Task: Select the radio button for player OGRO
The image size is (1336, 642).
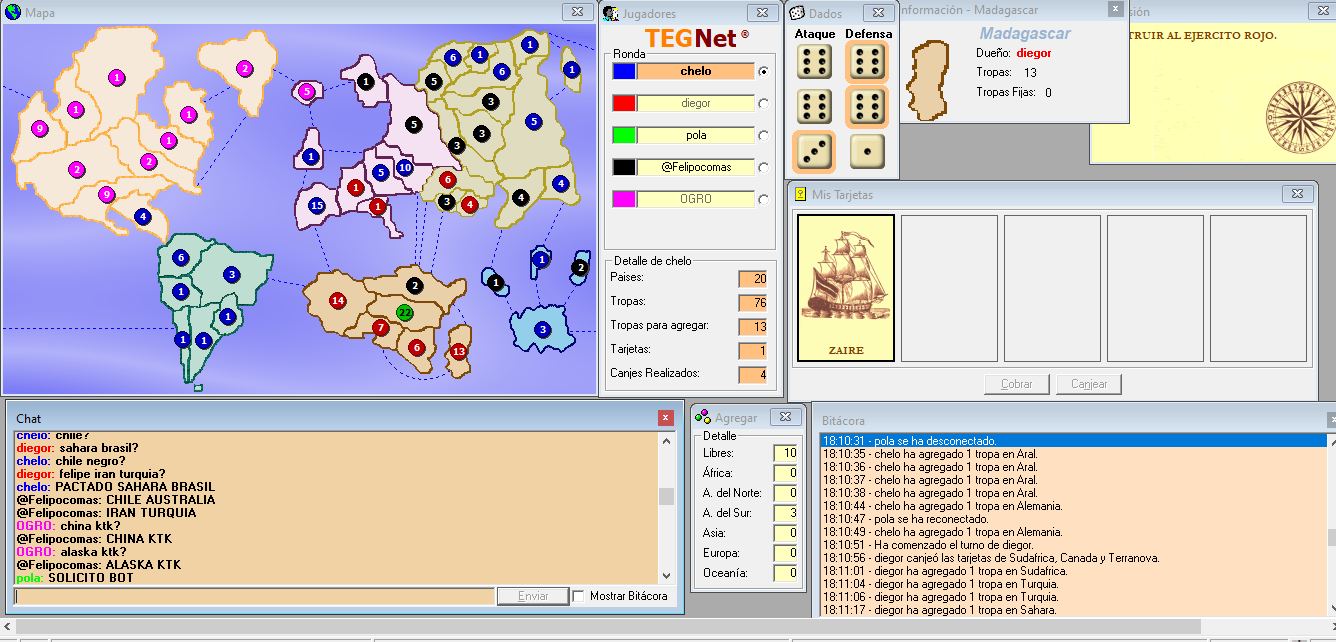Action: pos(764,199)
